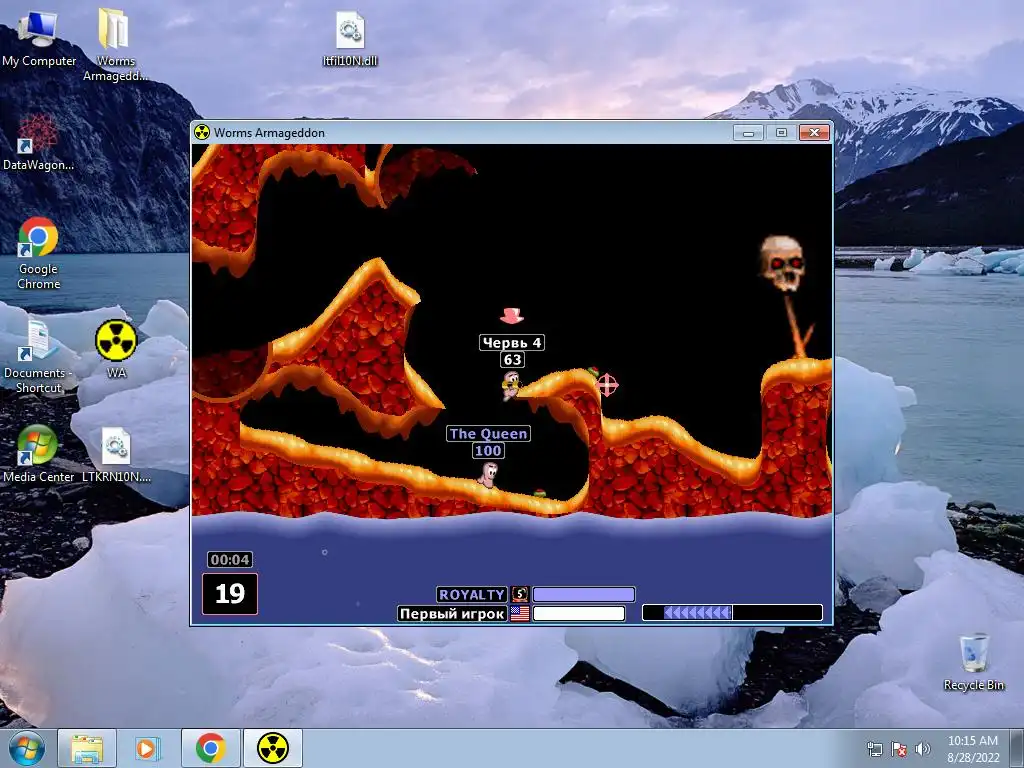Open the Documents - Shortcut desktop icon
The height and width of the screenshot is (768, 1024).
tap(38, 357)
